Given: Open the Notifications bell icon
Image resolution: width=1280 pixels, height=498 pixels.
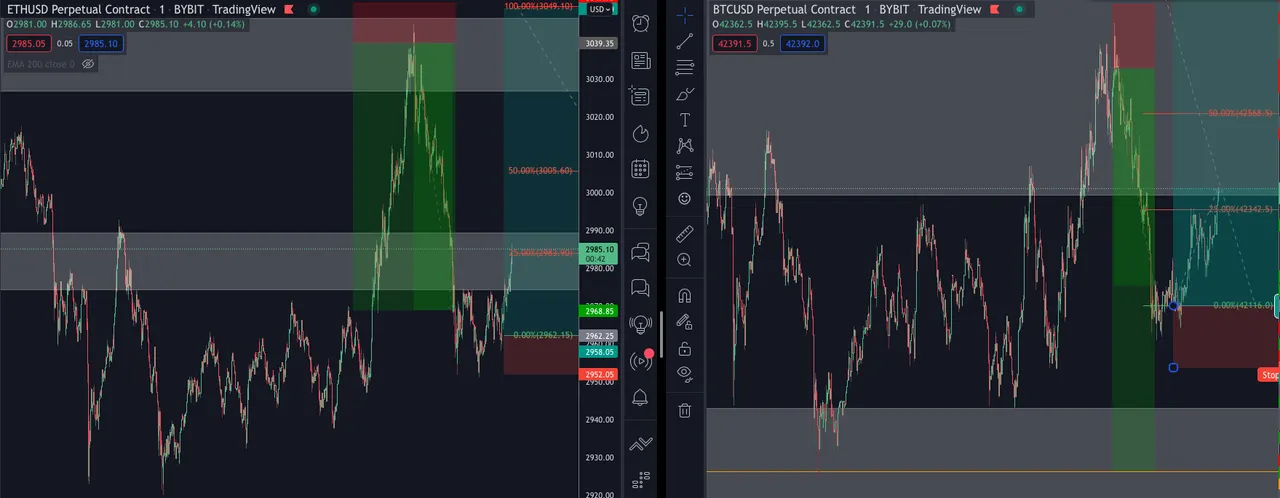Looking at the screenshot, I should [641, 398].
